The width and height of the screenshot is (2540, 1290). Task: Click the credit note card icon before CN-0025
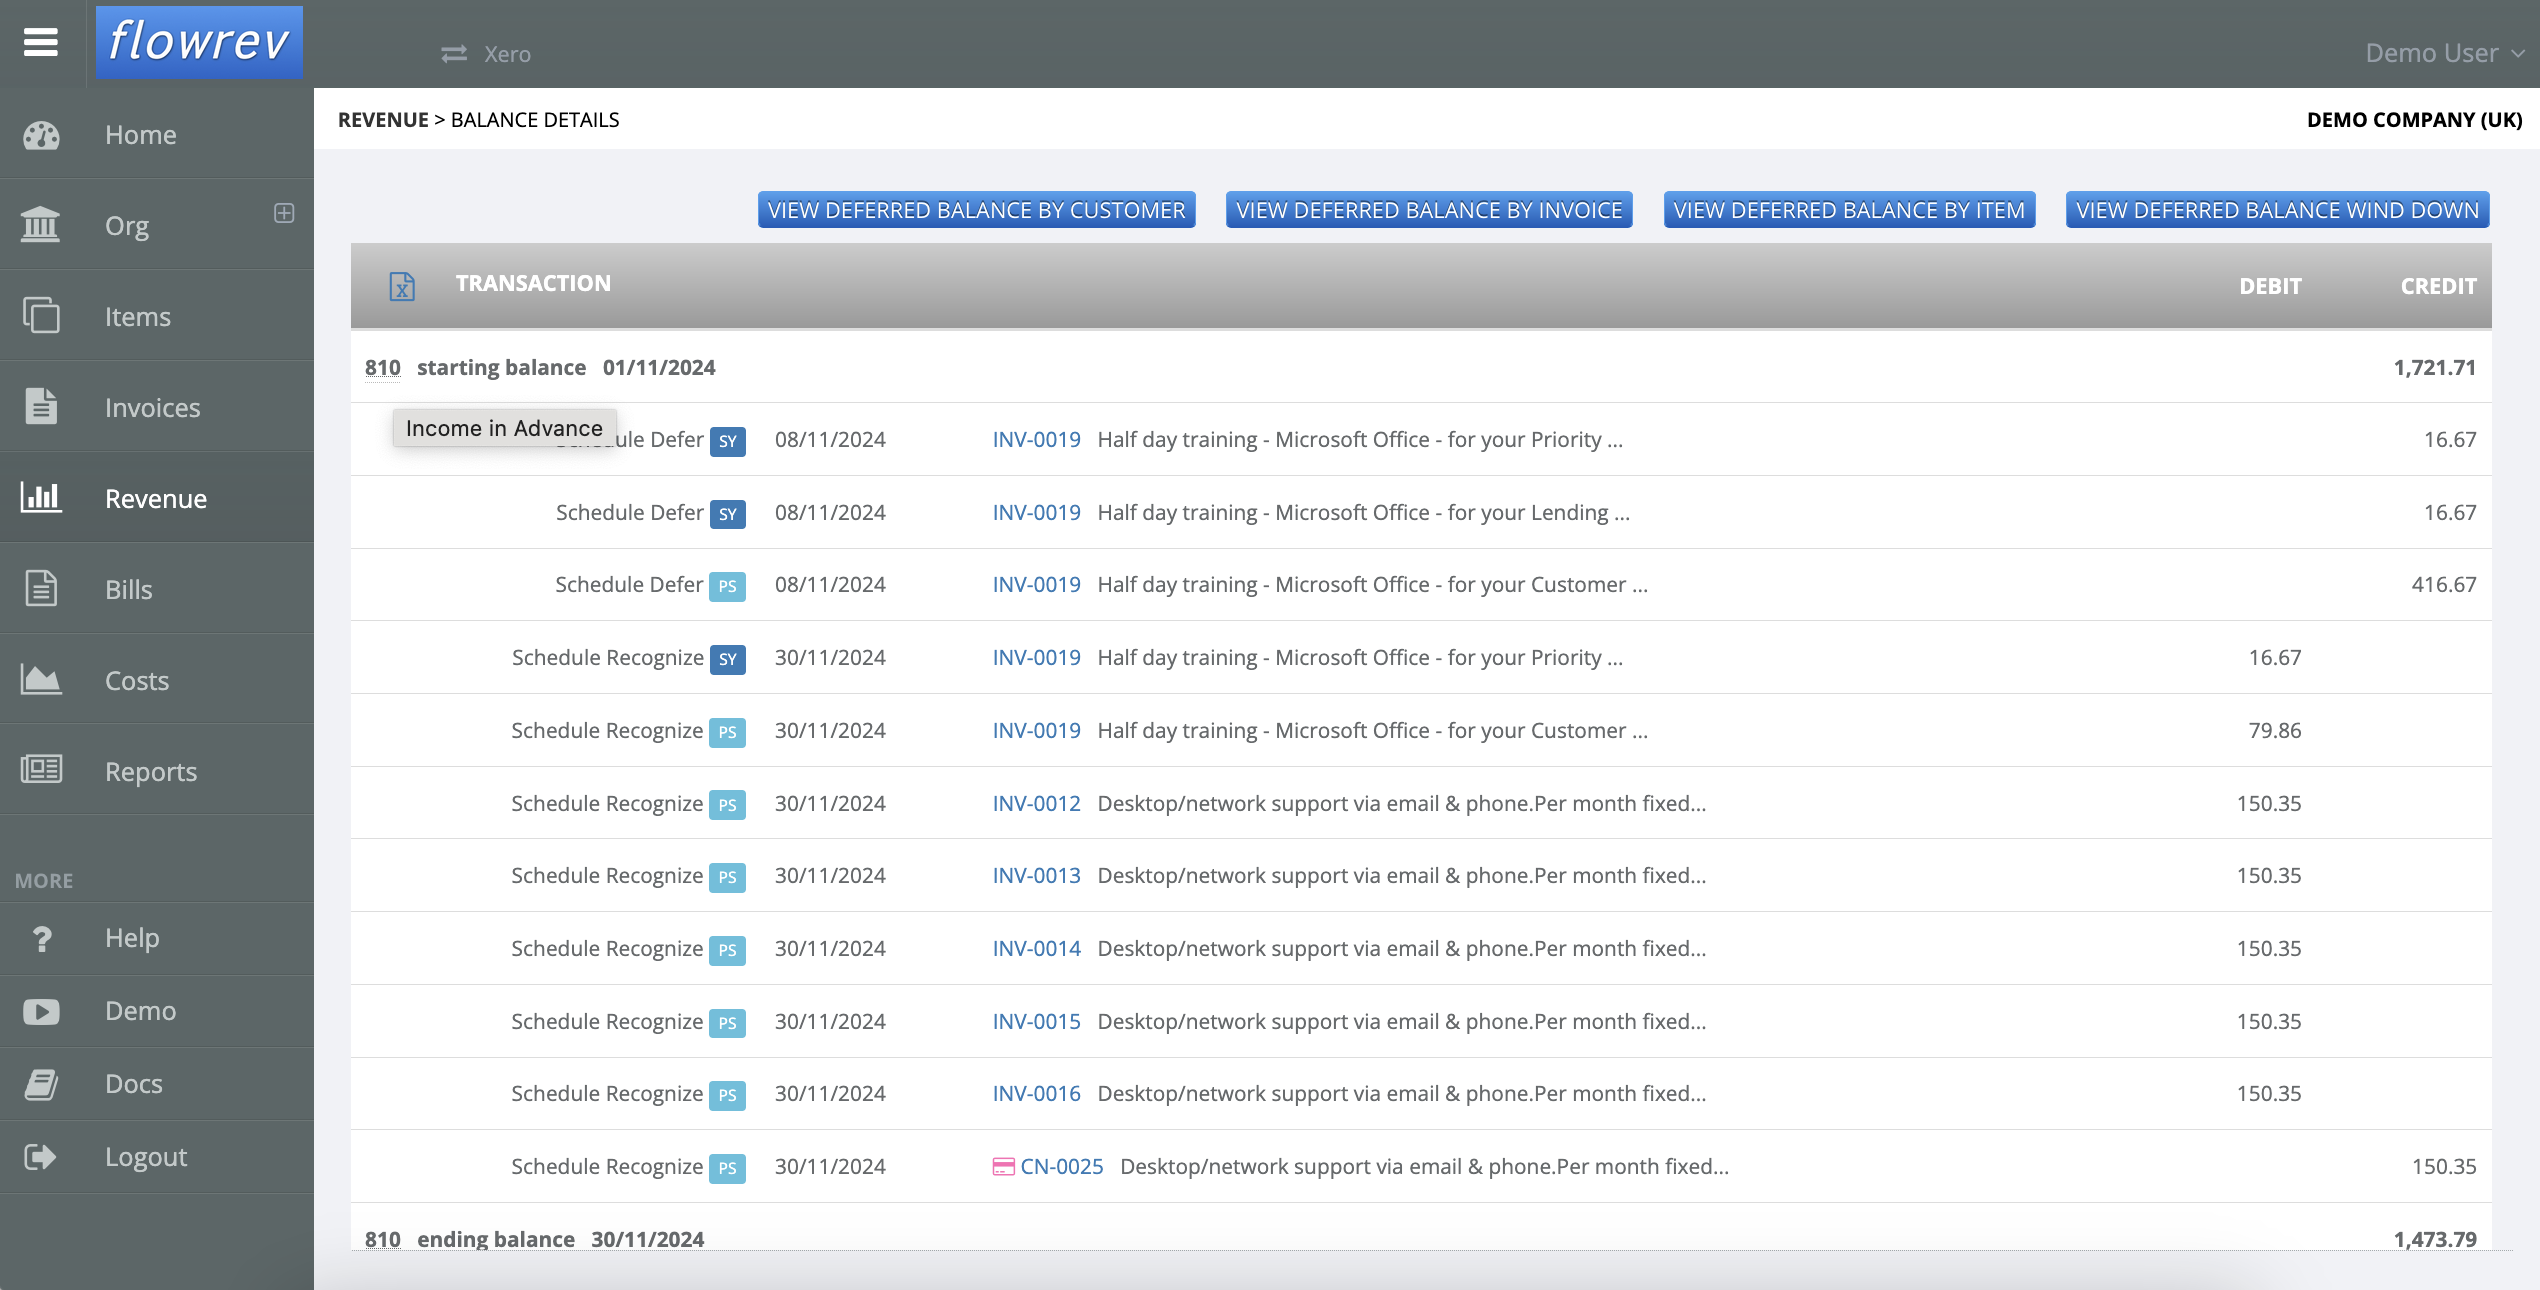[1003, 1167]
